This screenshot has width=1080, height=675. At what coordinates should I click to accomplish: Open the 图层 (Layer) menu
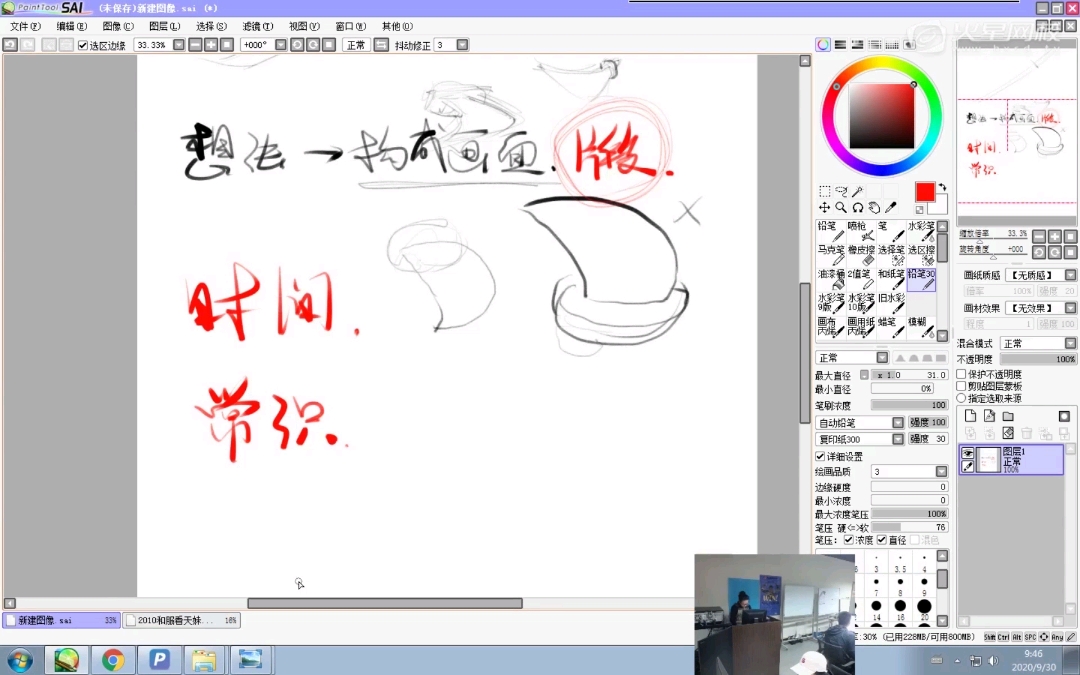(165, 26)
